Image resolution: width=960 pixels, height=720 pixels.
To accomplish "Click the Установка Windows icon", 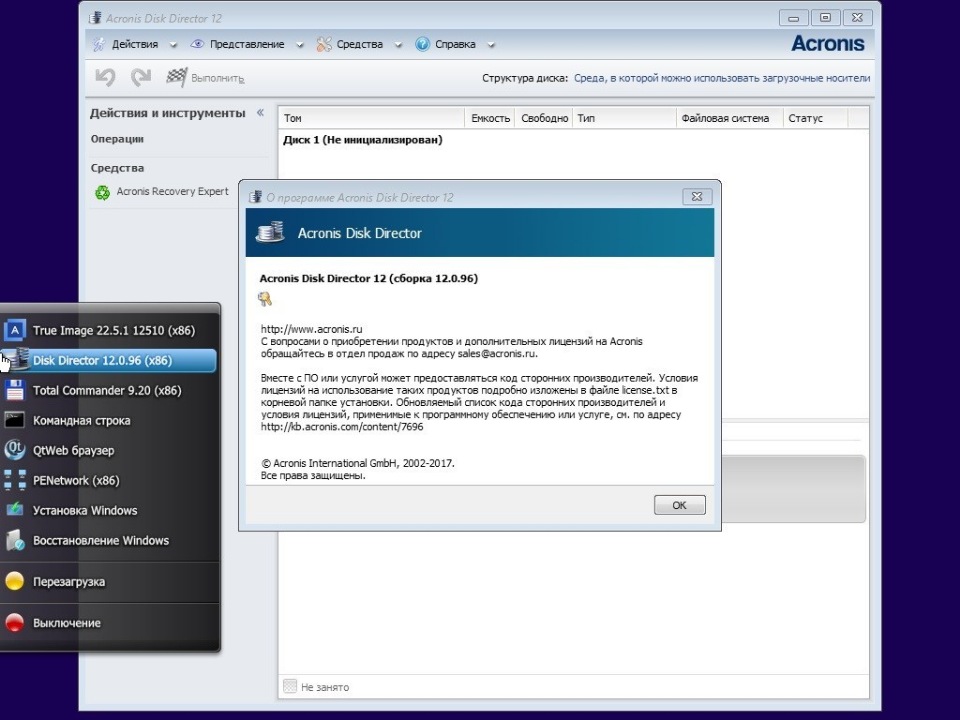I will 15,510.
